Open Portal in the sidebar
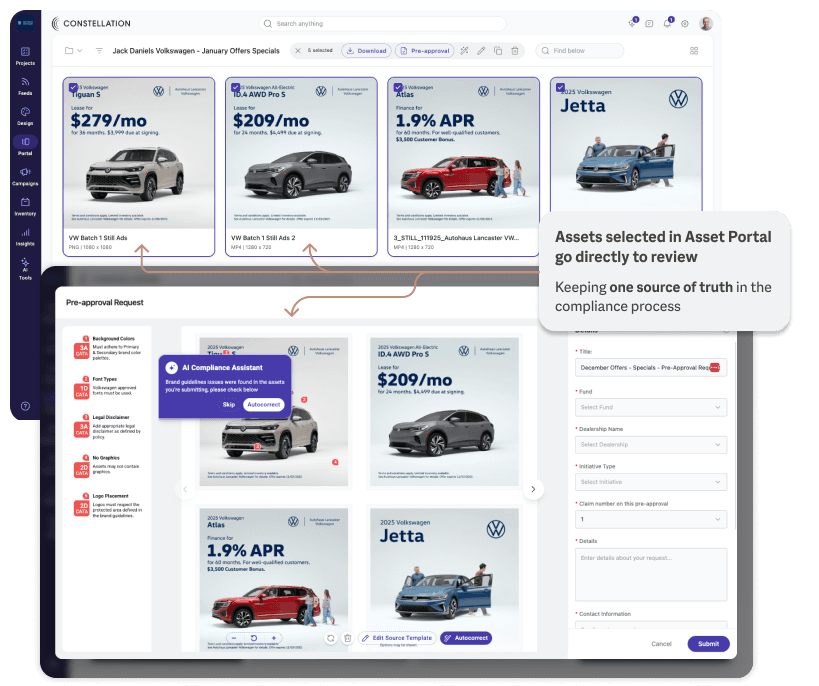819x686 pixels. click(x=25, y=146)
